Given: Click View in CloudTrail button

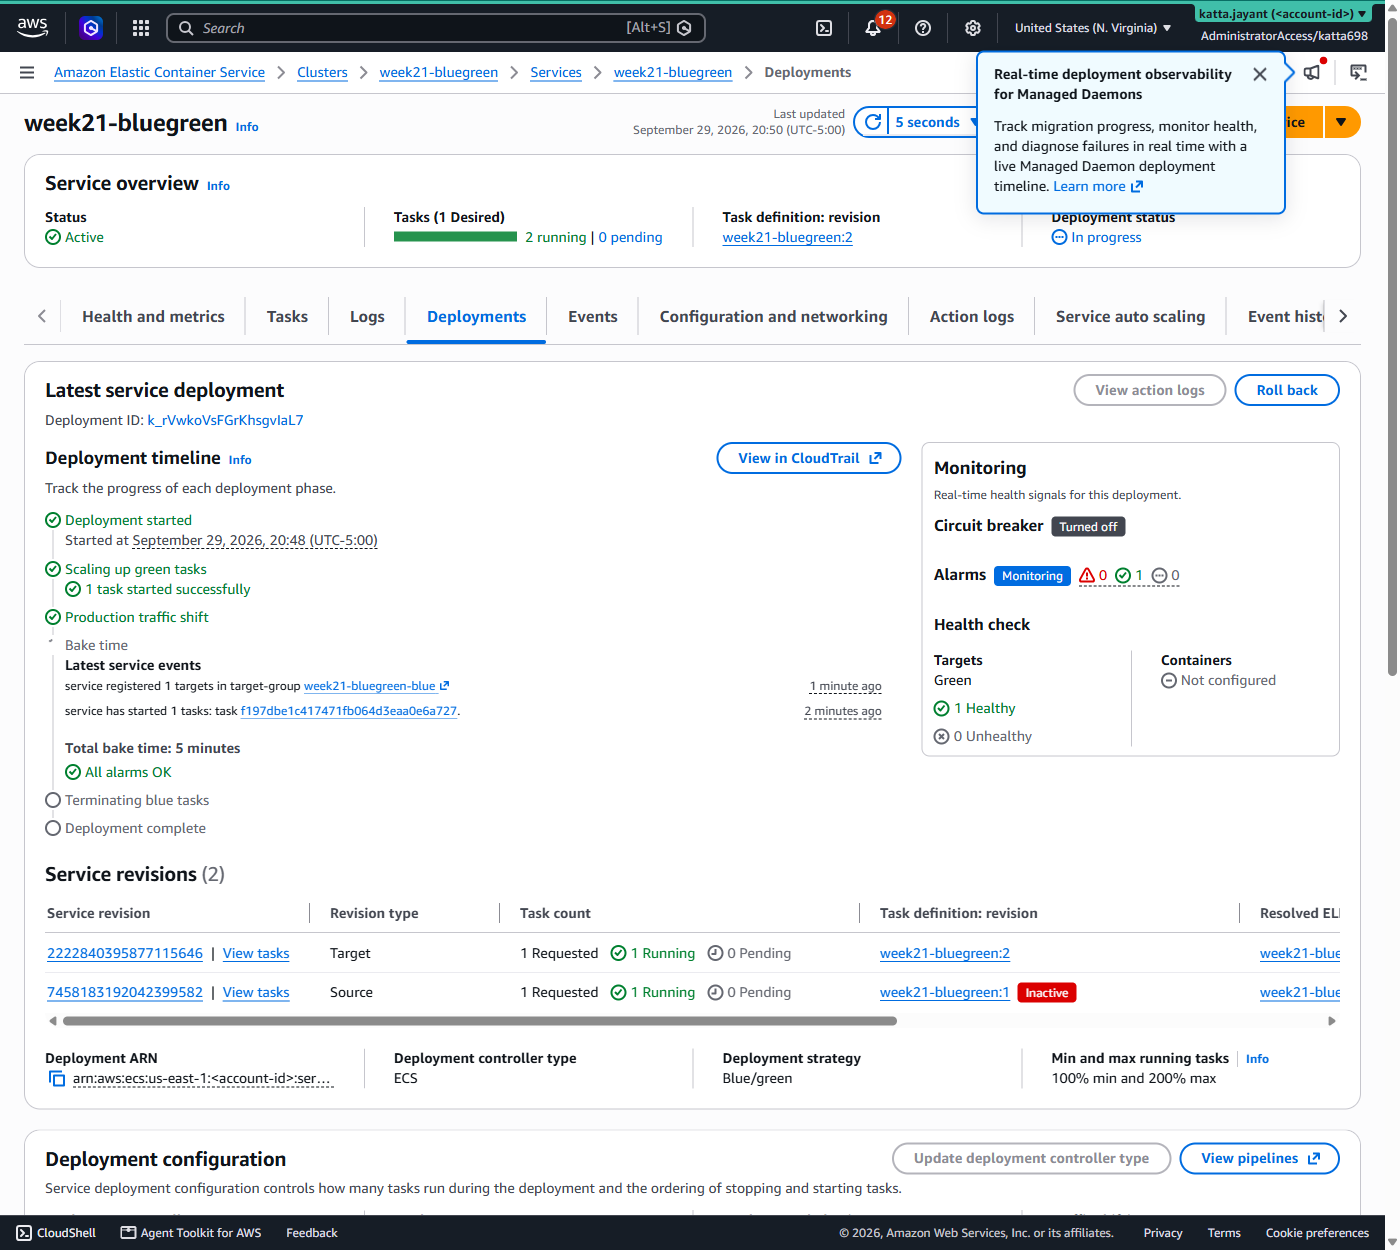Looking at the screenshot, I should click(809, 458).
